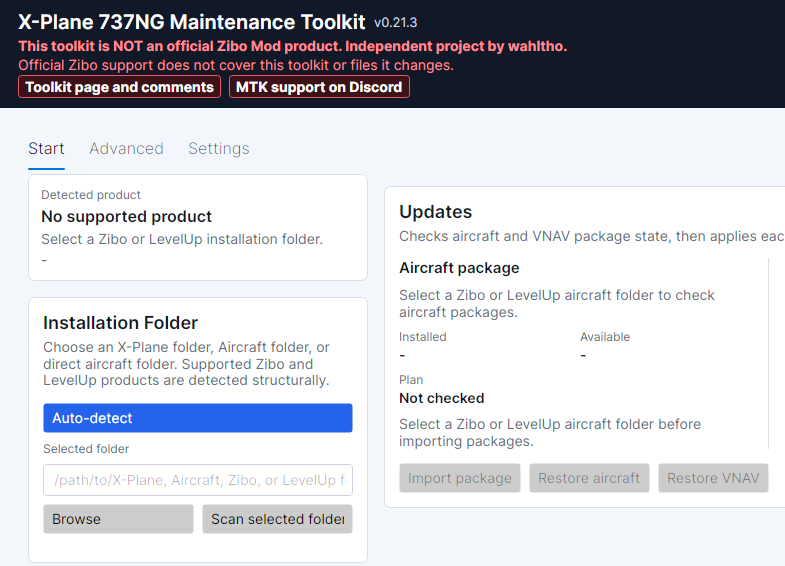The width and height of the screenshot is (785, 566).
Task: Click the 'Aircraft package' heading
Action: coord(459,268)
